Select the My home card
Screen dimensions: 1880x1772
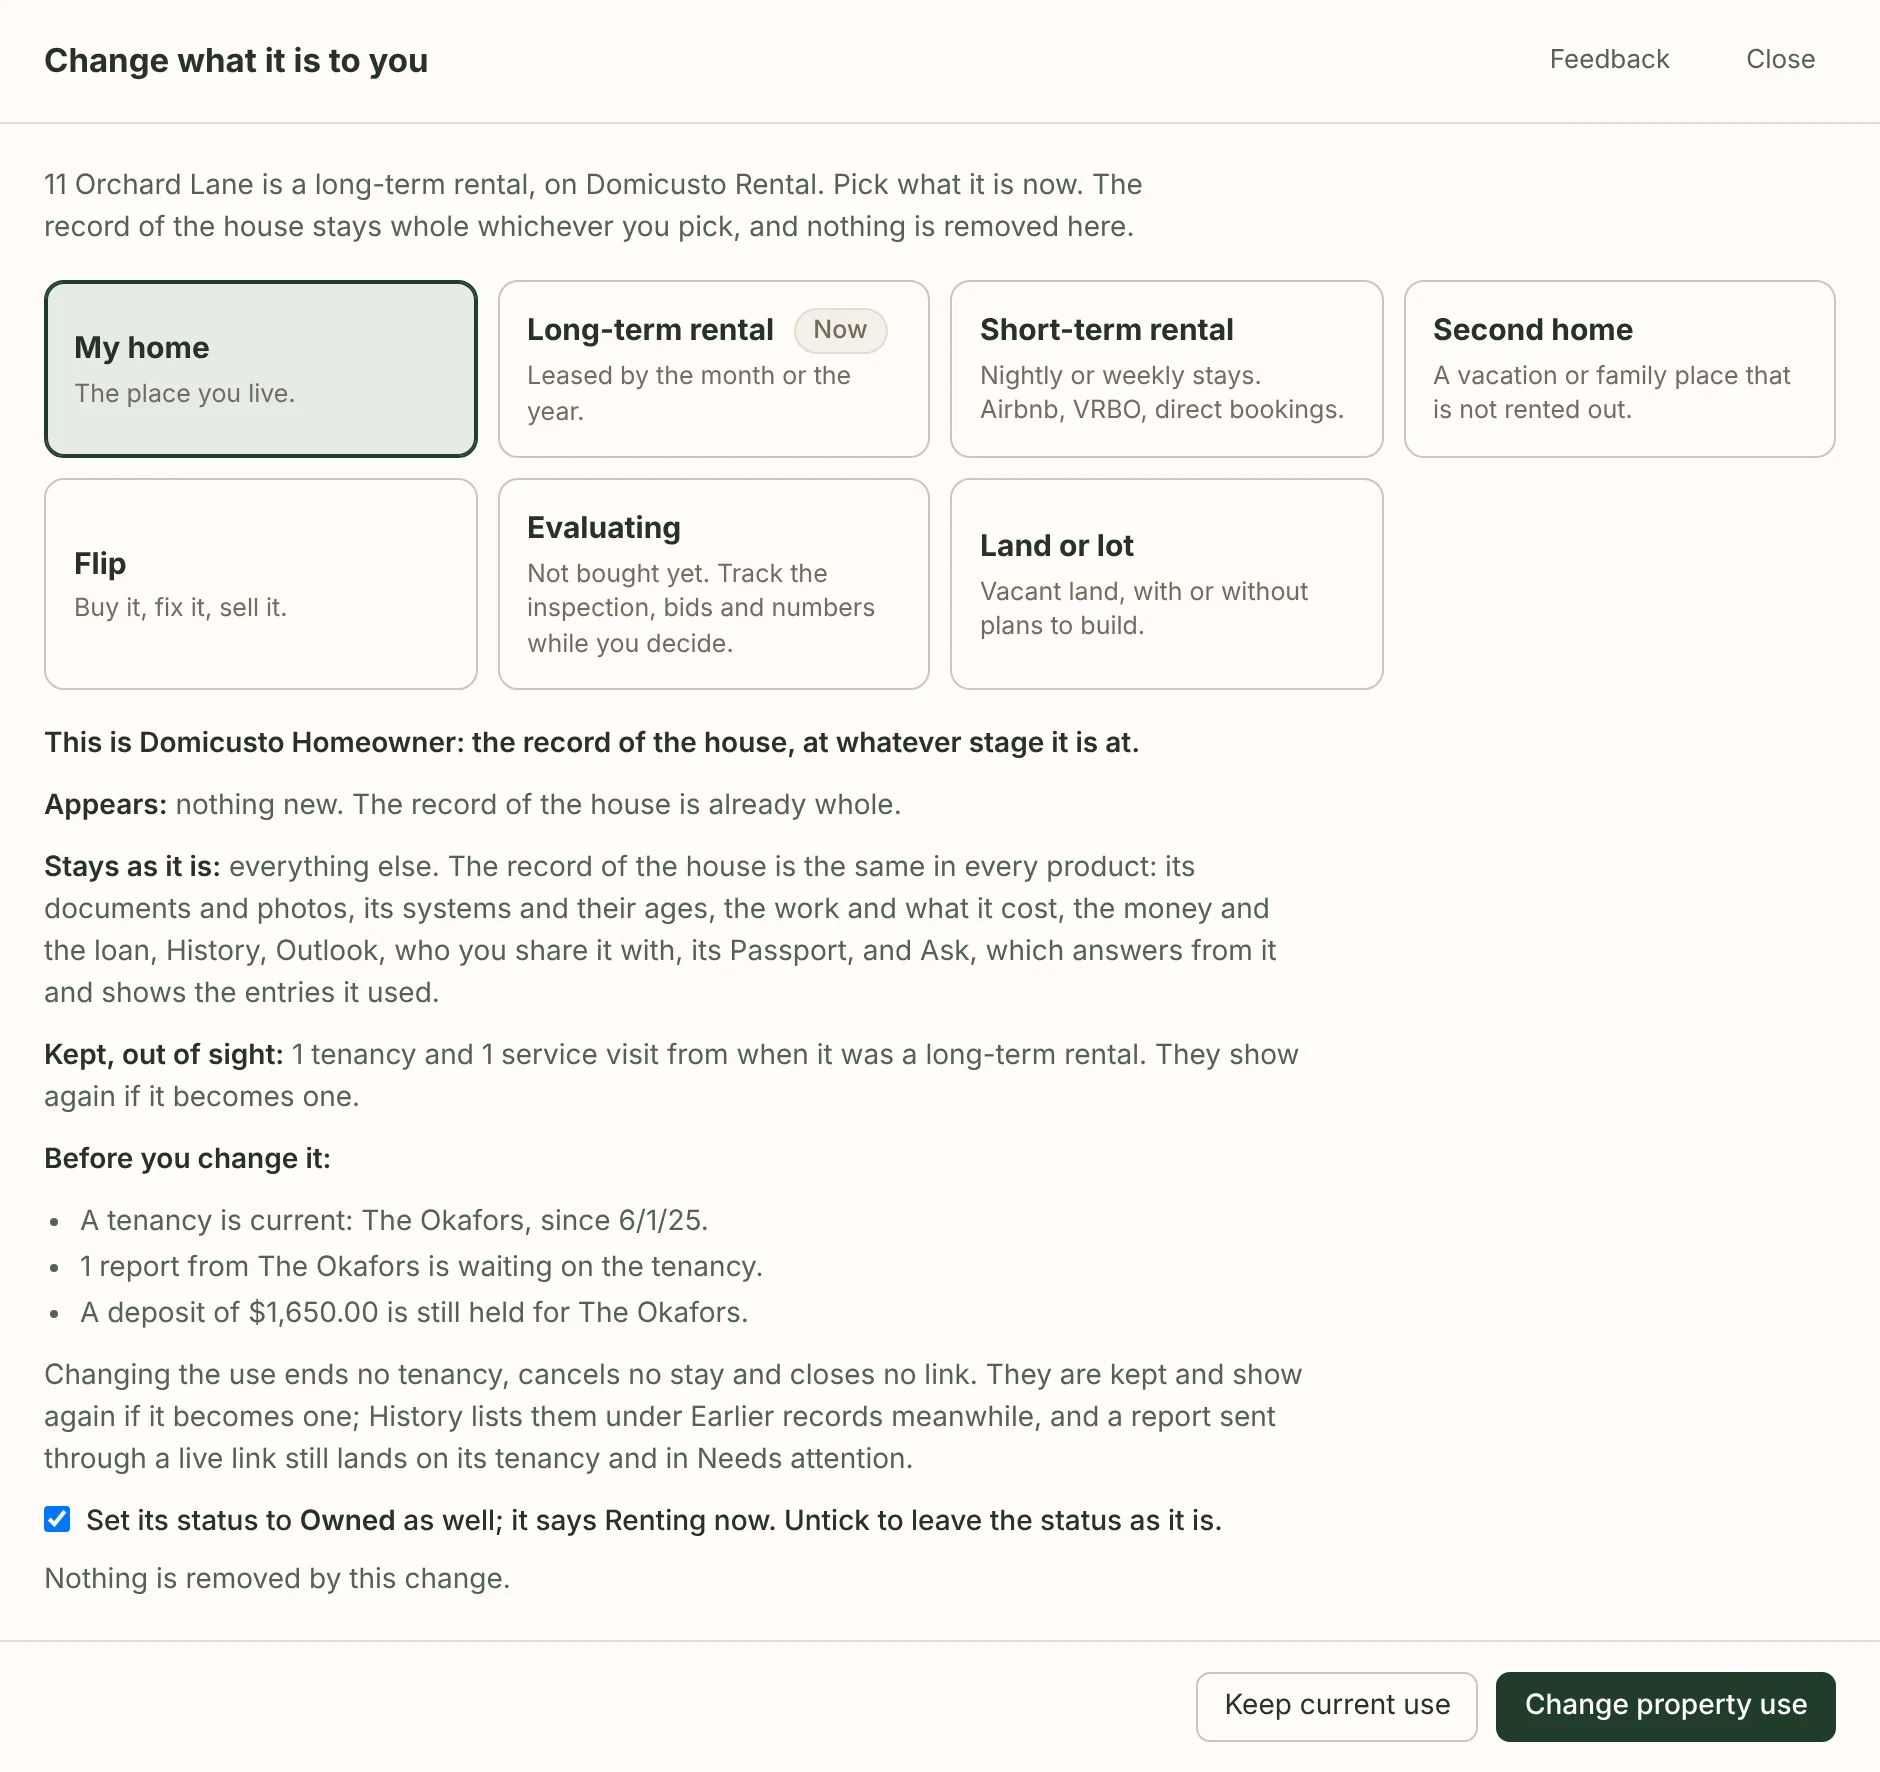pyautogui.click(x=261, y=369)
